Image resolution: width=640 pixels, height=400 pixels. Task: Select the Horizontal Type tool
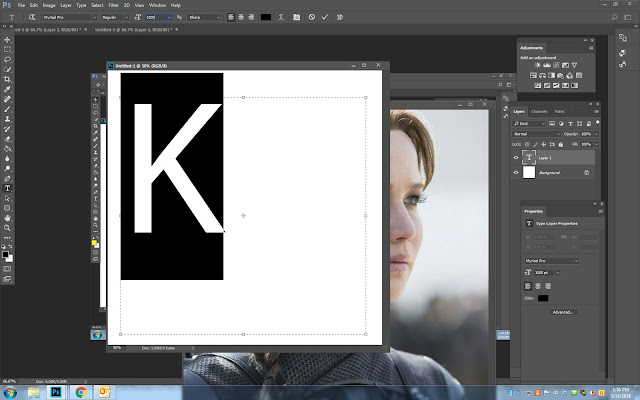coord(8,187)
